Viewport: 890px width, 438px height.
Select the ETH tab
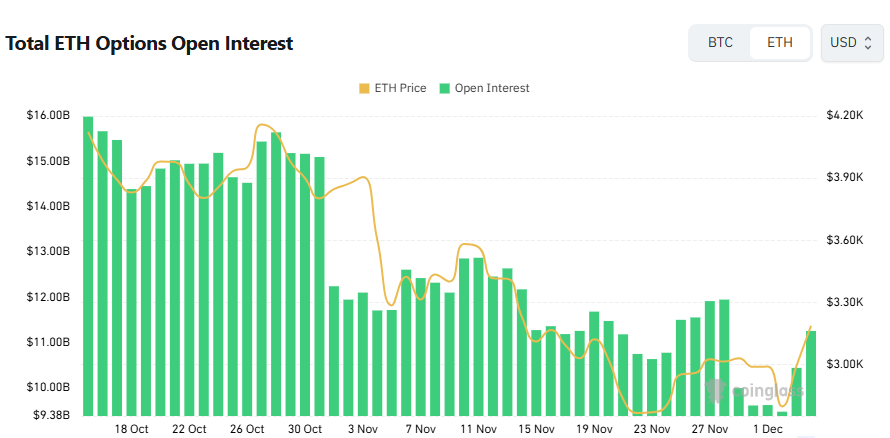[780, 43]
